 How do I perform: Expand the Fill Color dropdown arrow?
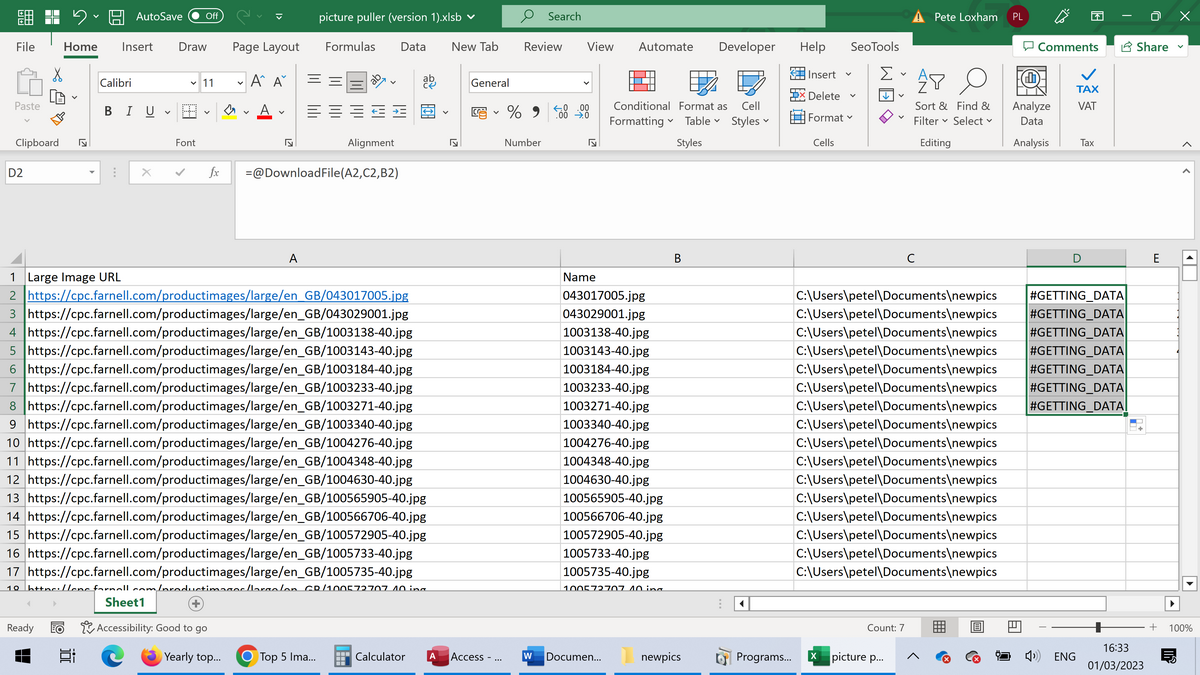pyautogui.click(x=244, y=111)
